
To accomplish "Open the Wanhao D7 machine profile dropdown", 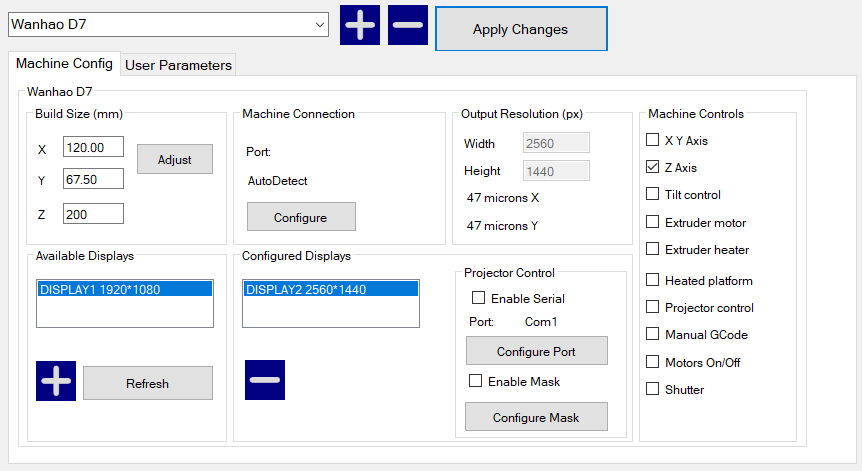I will pyautogui.click(x=168, y=25).
